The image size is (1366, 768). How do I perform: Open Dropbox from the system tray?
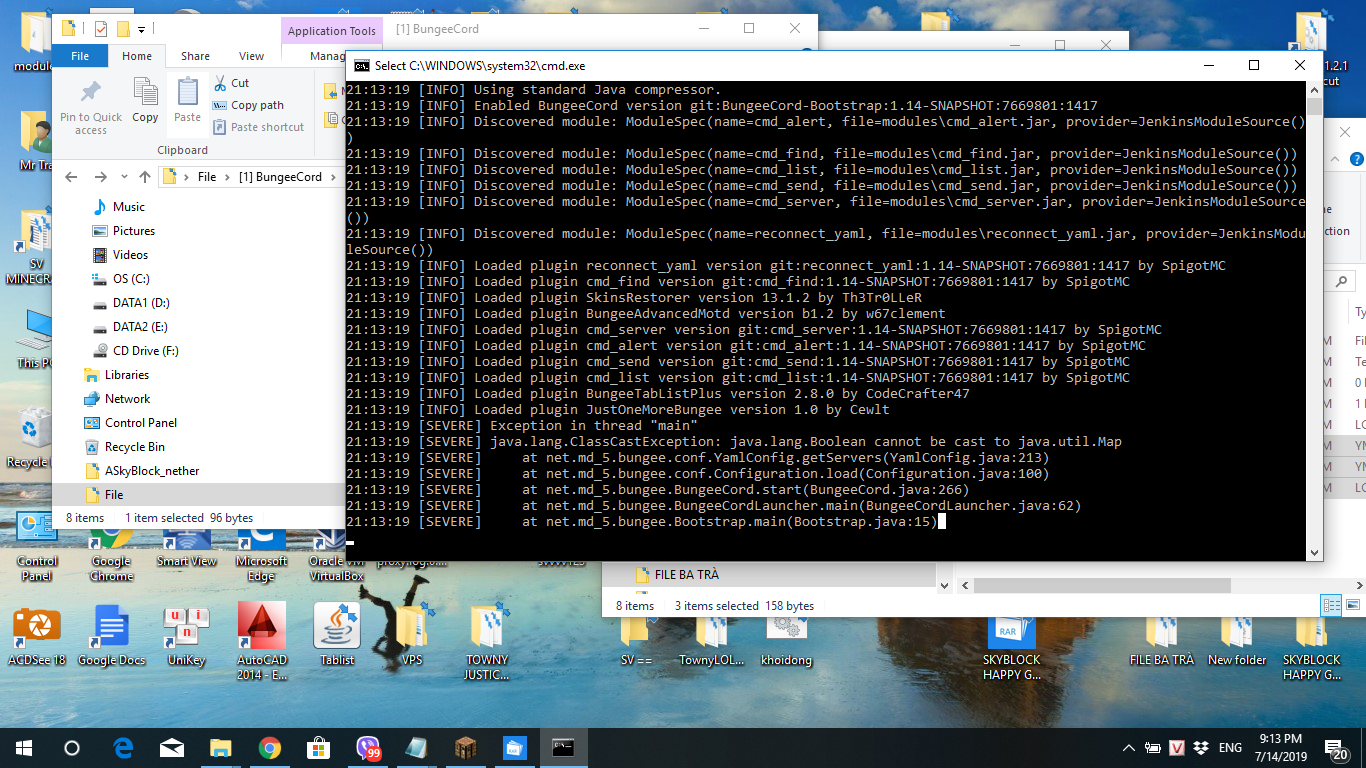[1200, 748]
